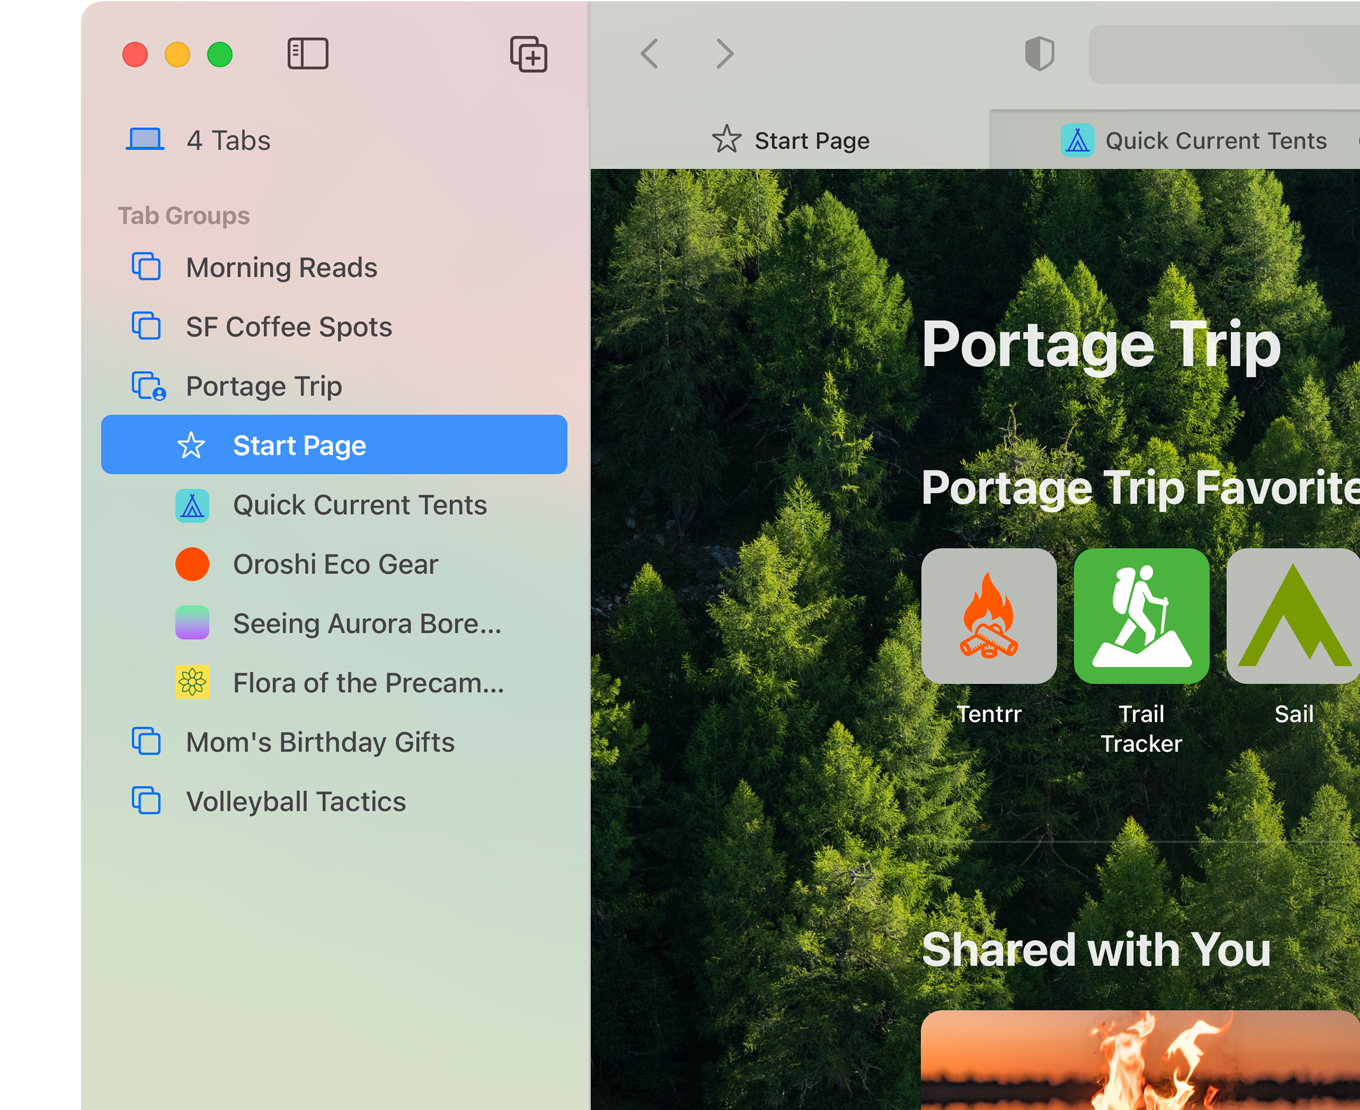Open the Morning Reads tab group
The image size is (1360, 1110).
pos(281,268)
